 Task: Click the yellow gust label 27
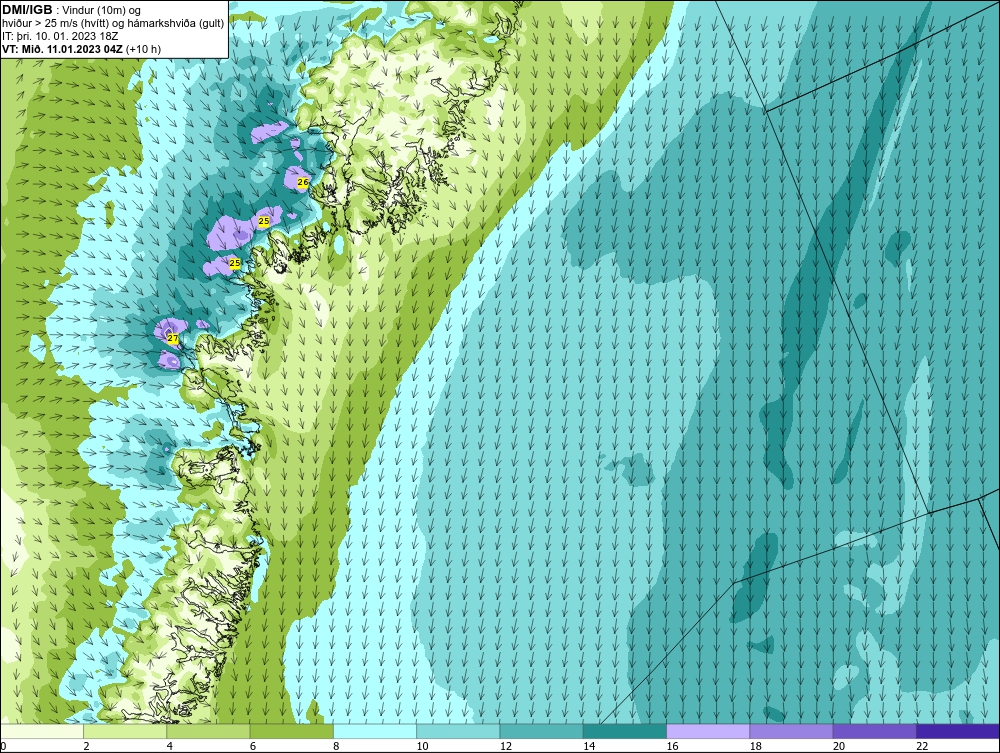tap(172, 339)
